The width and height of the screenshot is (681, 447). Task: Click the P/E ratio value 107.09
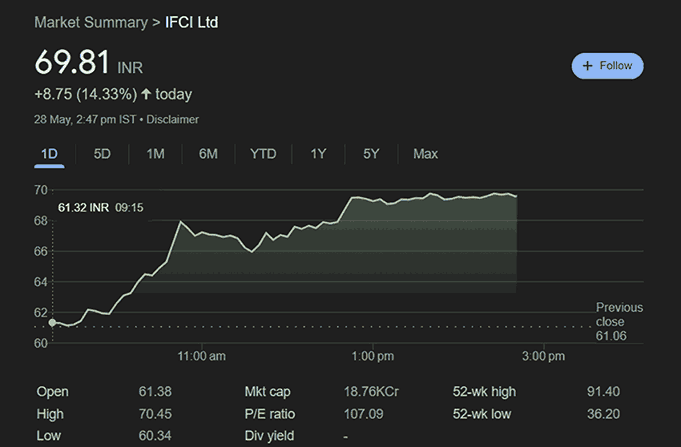(364, 414)
